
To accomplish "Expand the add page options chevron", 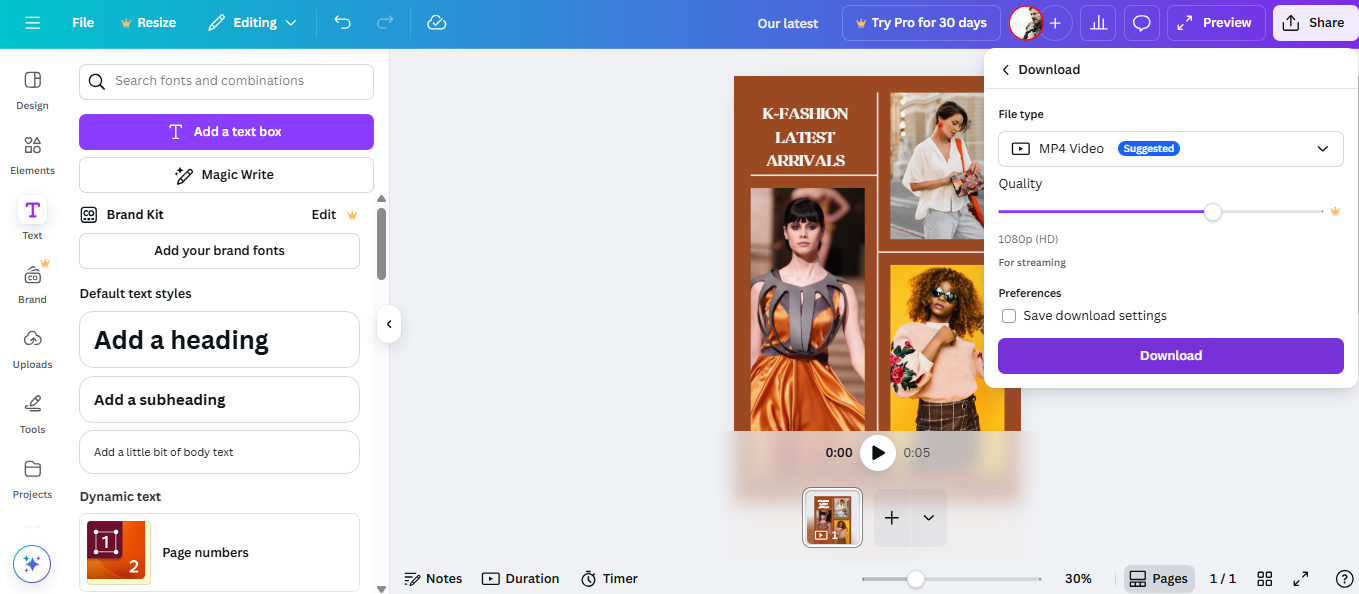I will 928,518.
